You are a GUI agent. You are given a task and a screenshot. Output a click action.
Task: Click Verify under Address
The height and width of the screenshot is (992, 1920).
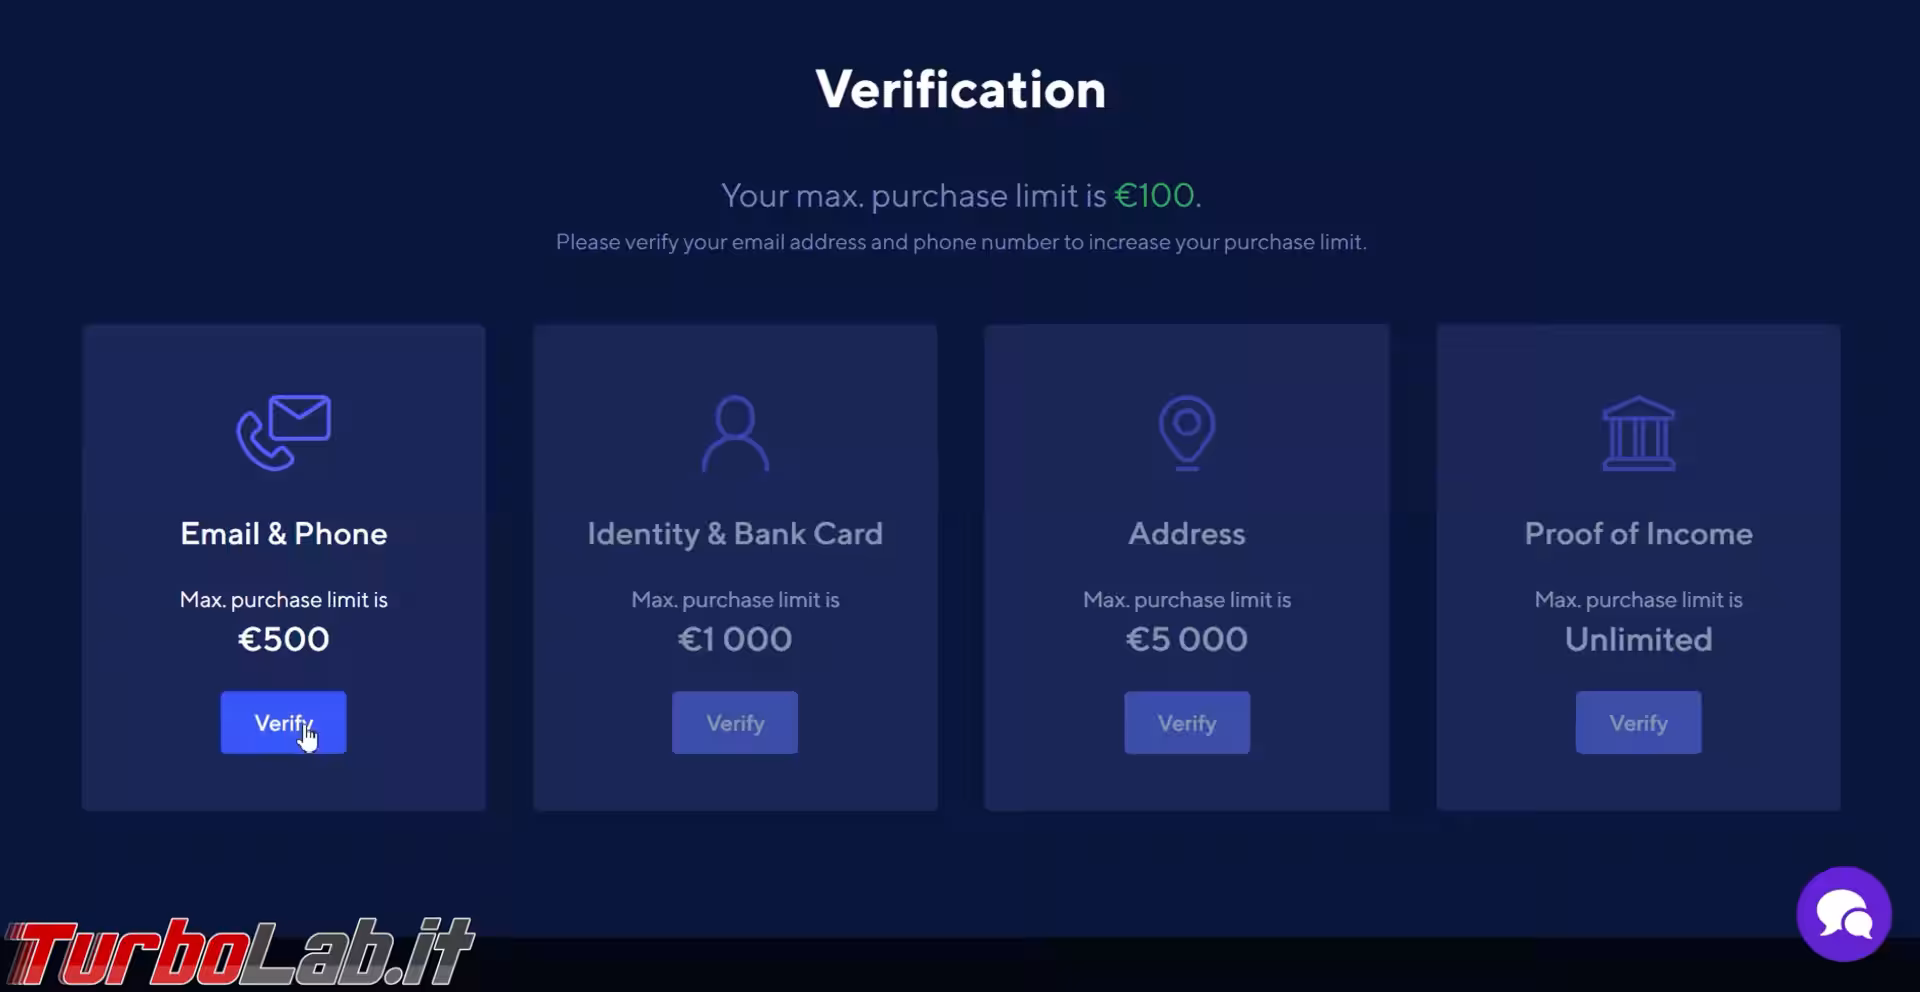point(1186,722)
